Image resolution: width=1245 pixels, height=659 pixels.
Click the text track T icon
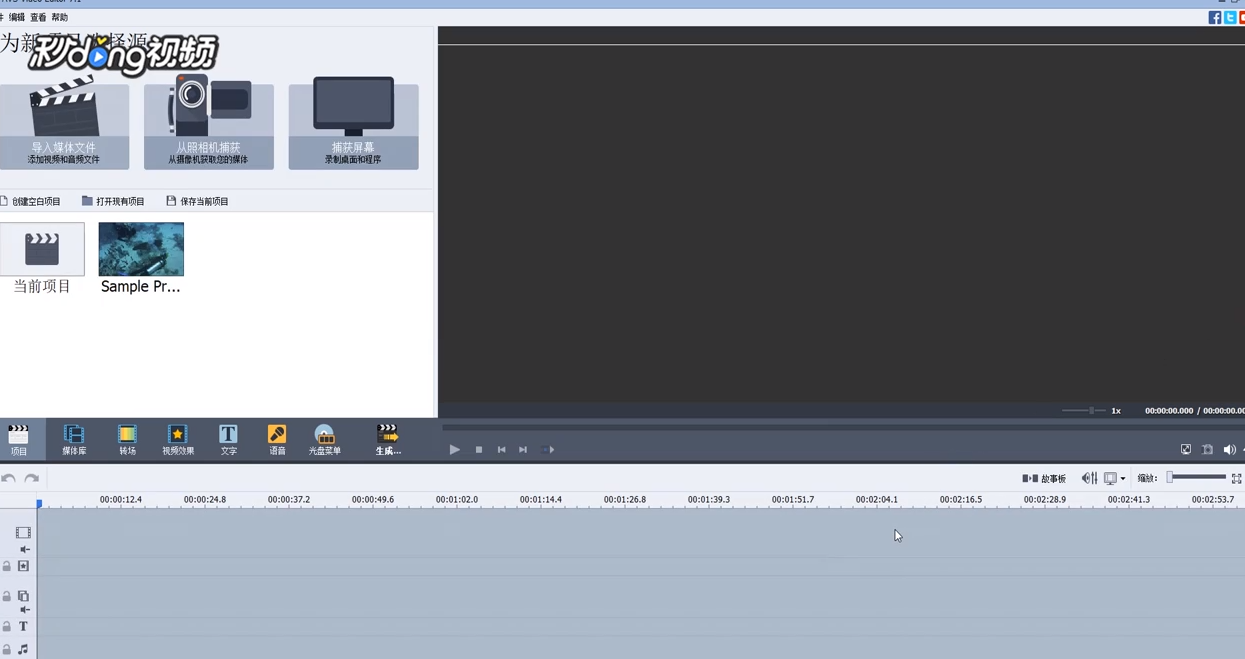coord(23,627)
